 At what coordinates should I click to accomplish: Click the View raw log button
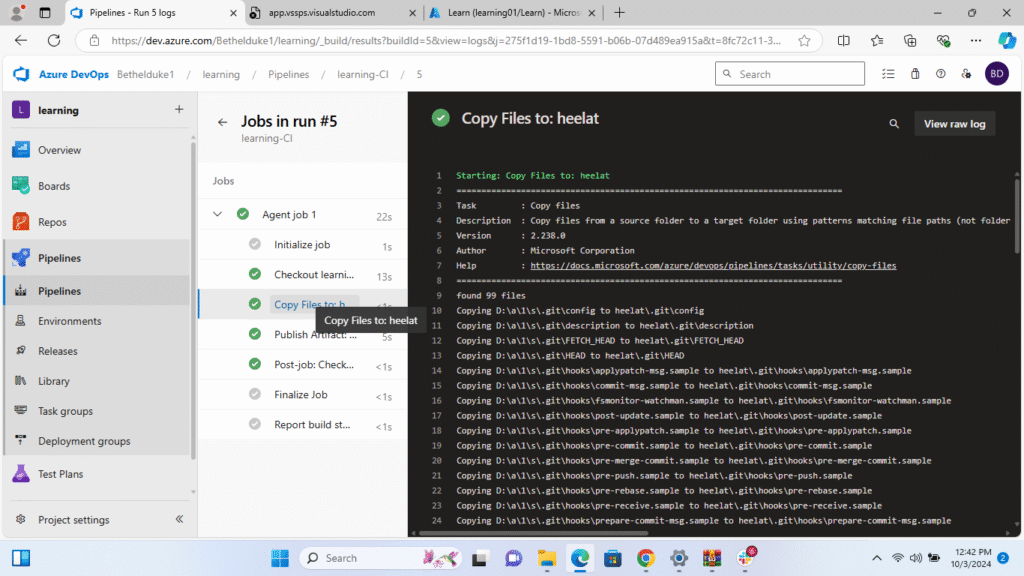pos(954,124)
